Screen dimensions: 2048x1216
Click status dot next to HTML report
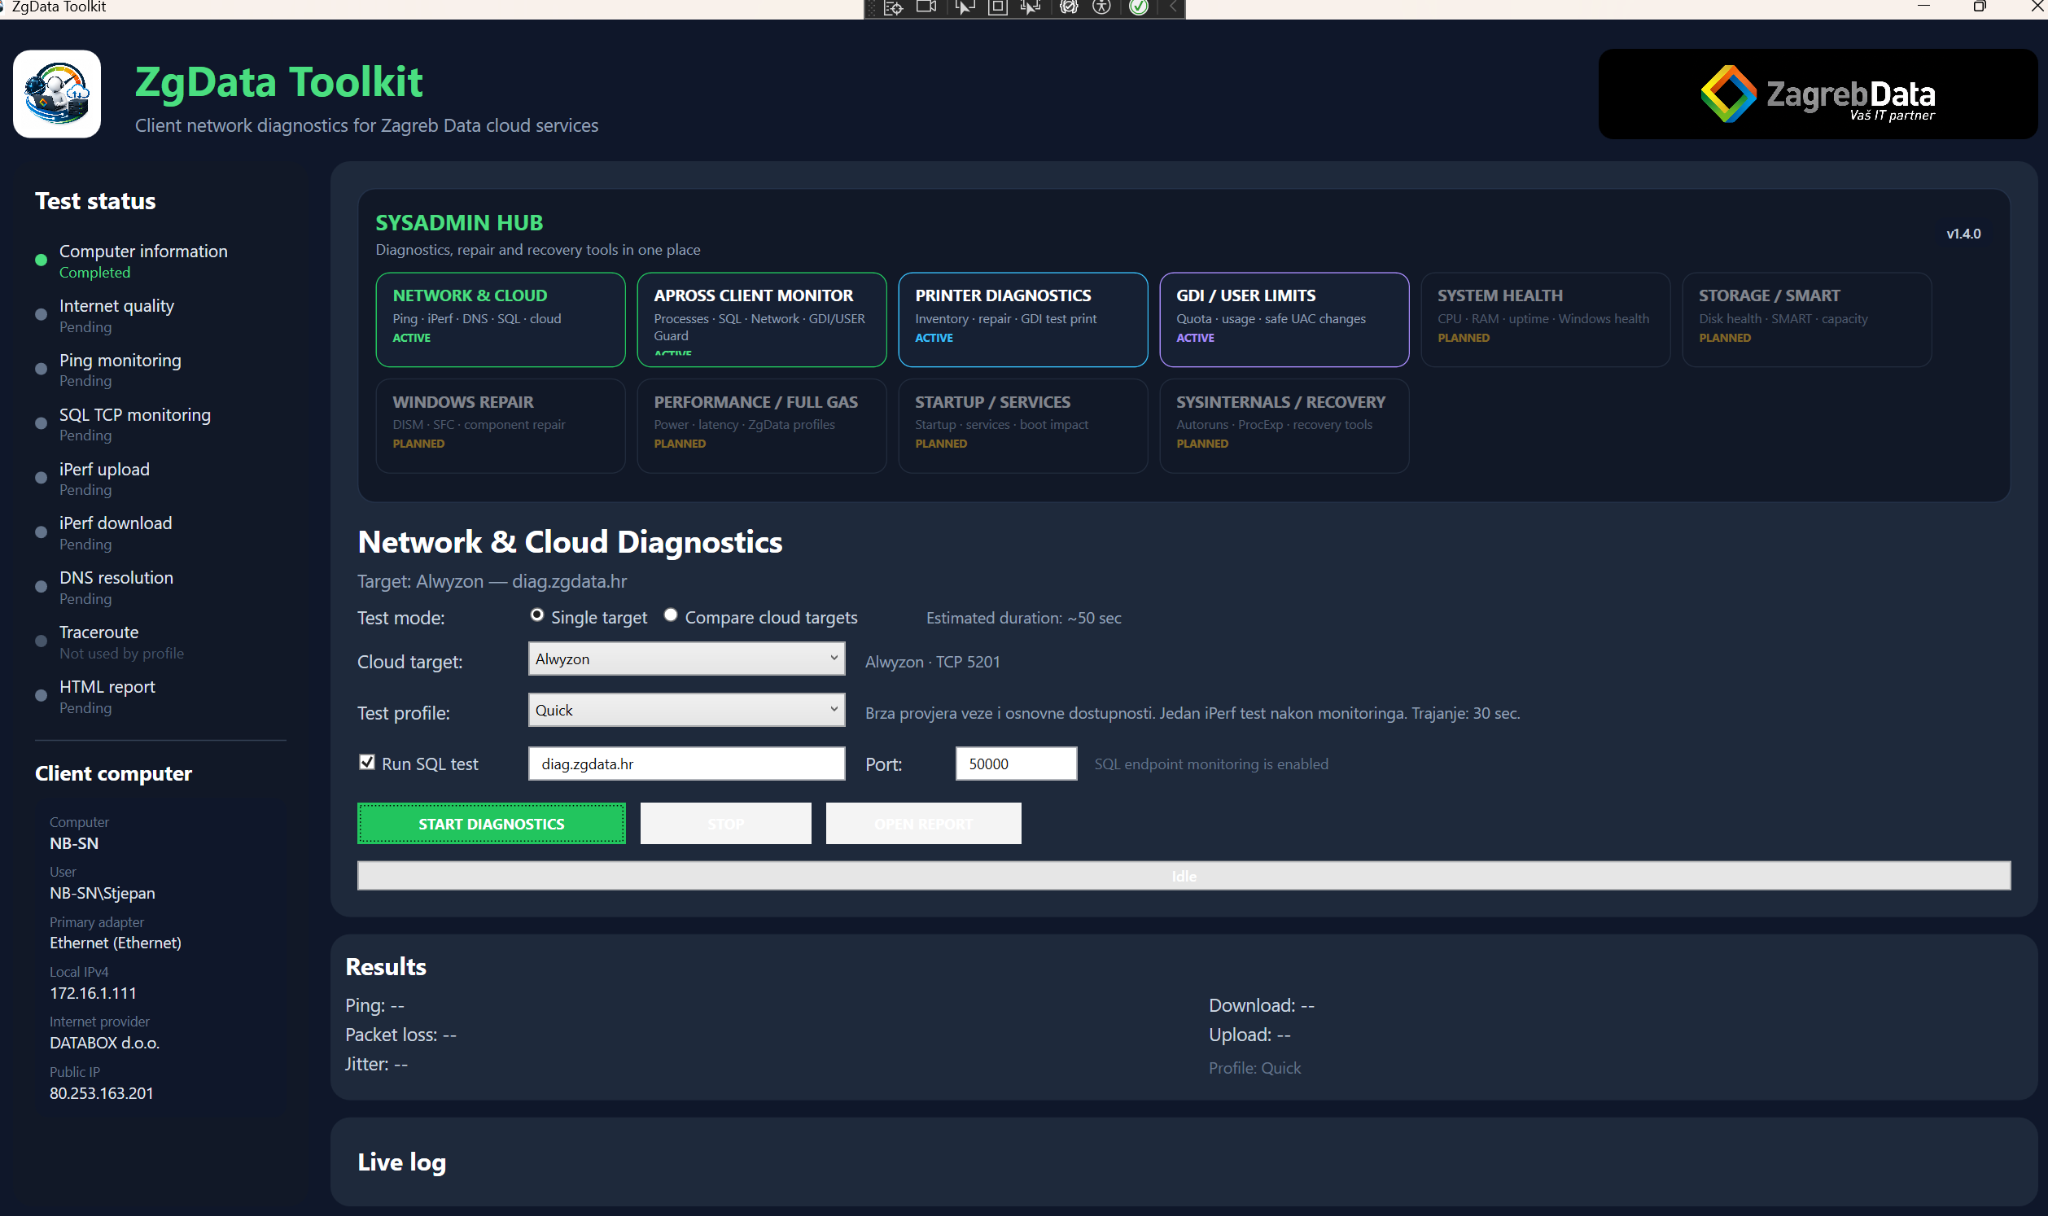tap(41, 696)
